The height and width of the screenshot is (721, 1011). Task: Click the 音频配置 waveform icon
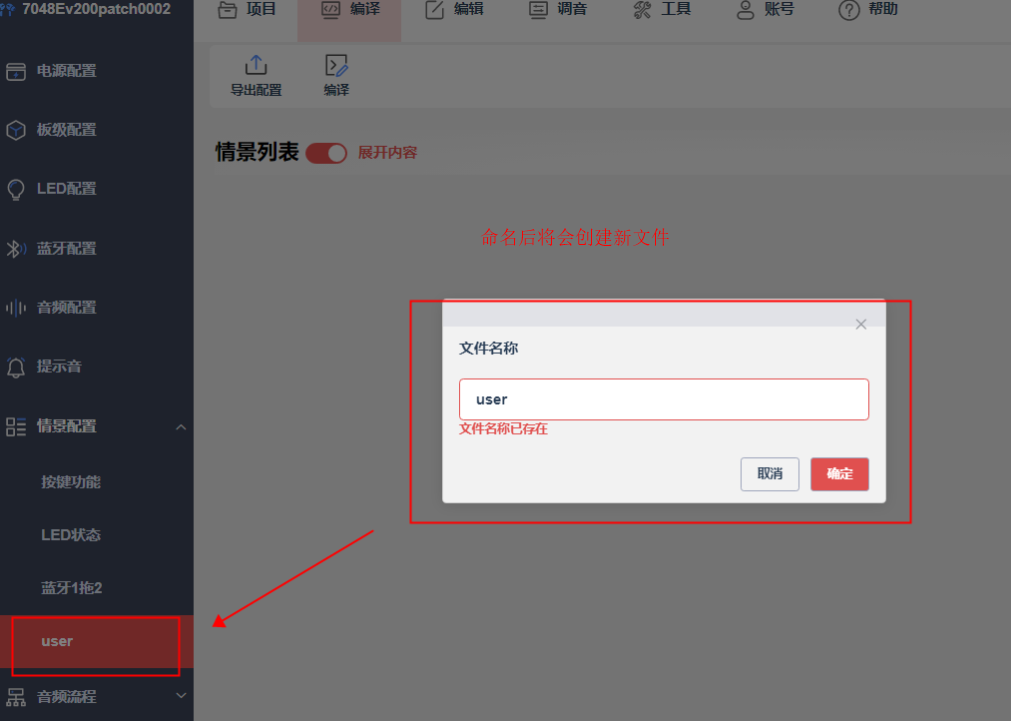[x=16, y=308]
